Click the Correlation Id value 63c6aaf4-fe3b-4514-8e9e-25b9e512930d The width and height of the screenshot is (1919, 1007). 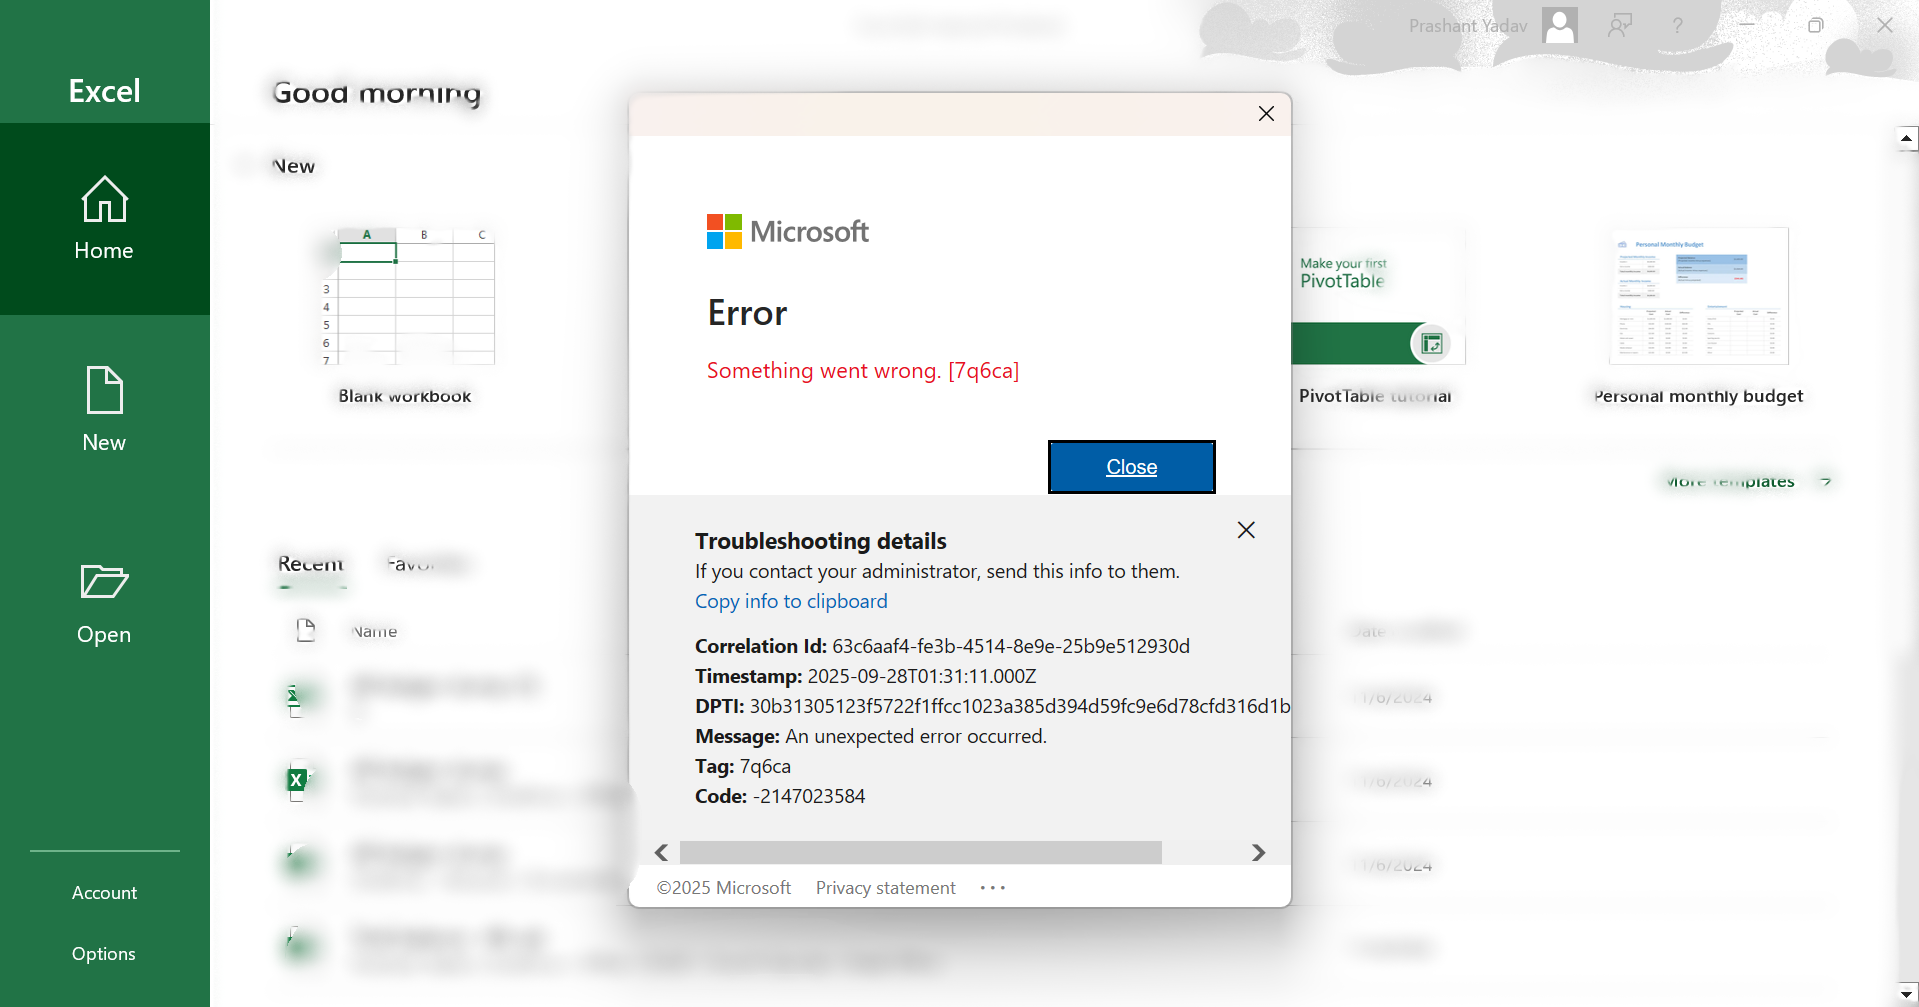(1011, 646)
